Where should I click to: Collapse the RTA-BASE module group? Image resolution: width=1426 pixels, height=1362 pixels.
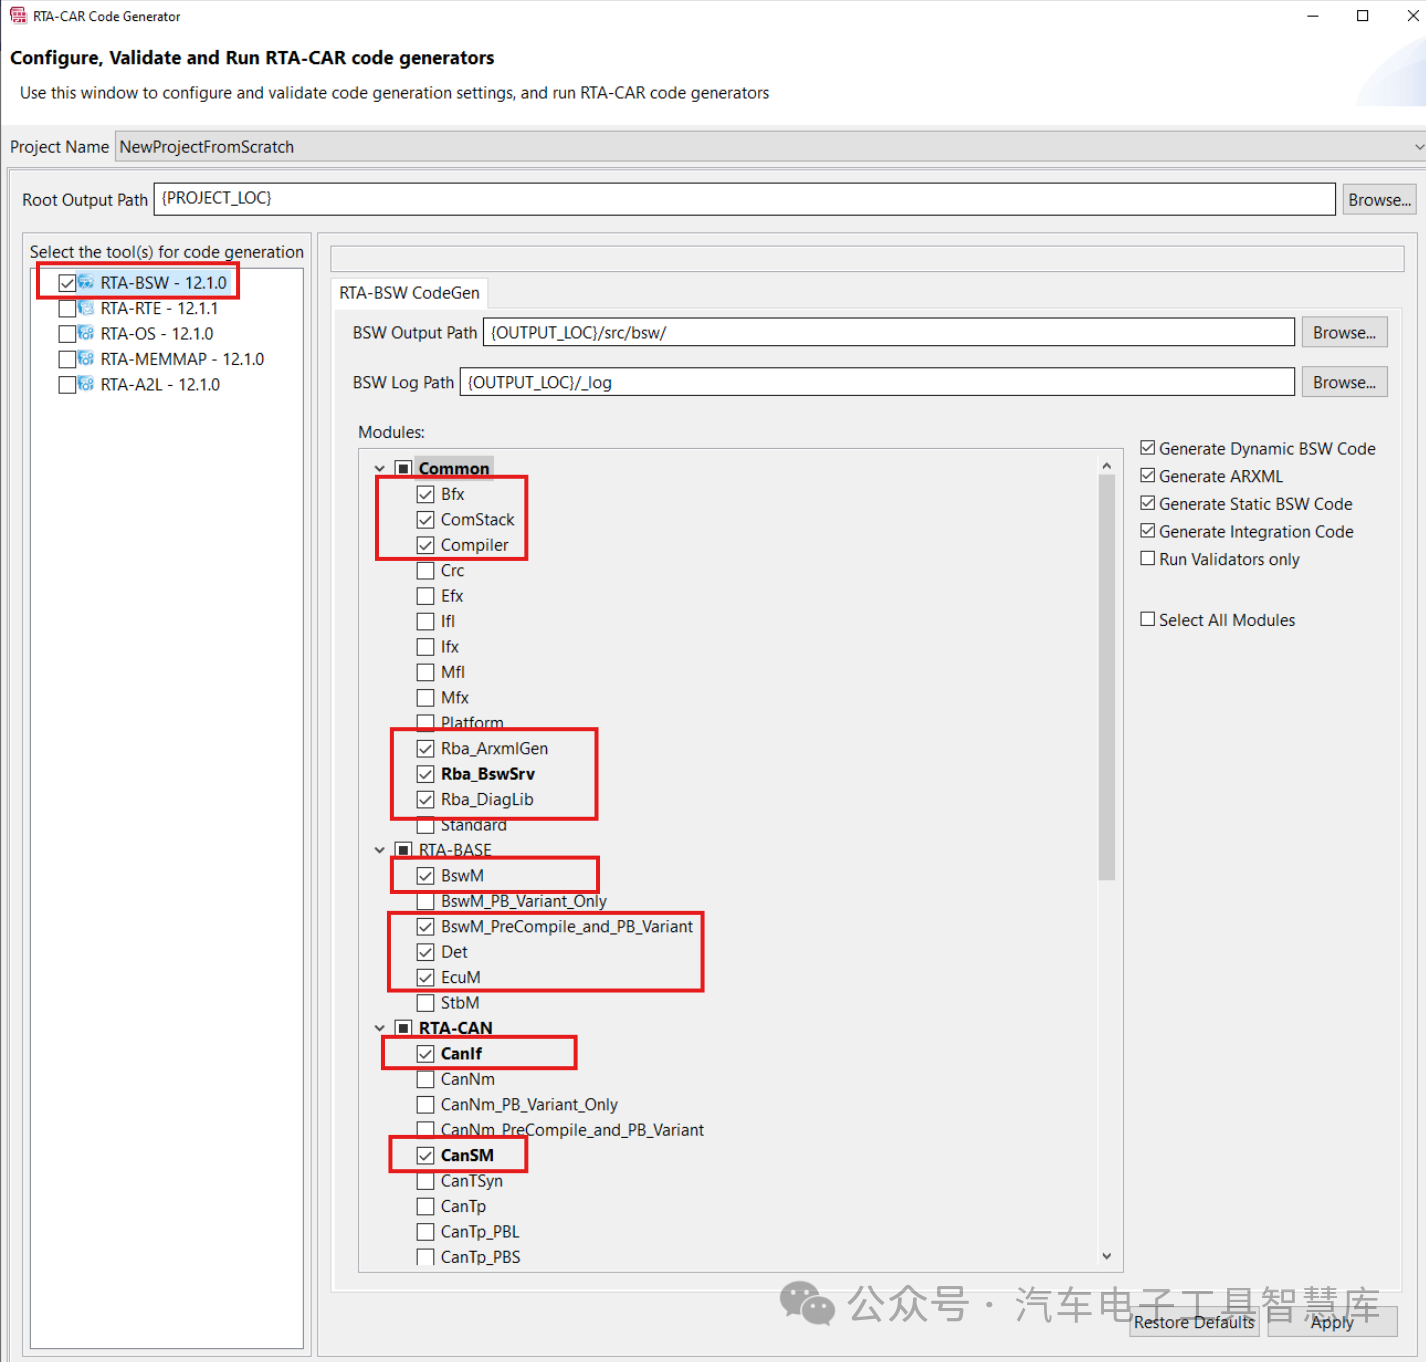(x=380, y=850)
